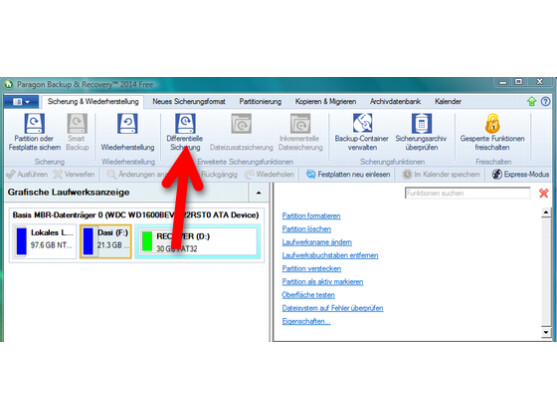Select Sicherungsarchiv überprüfen icon
The image size is (557, 418).
pos(421,123)
